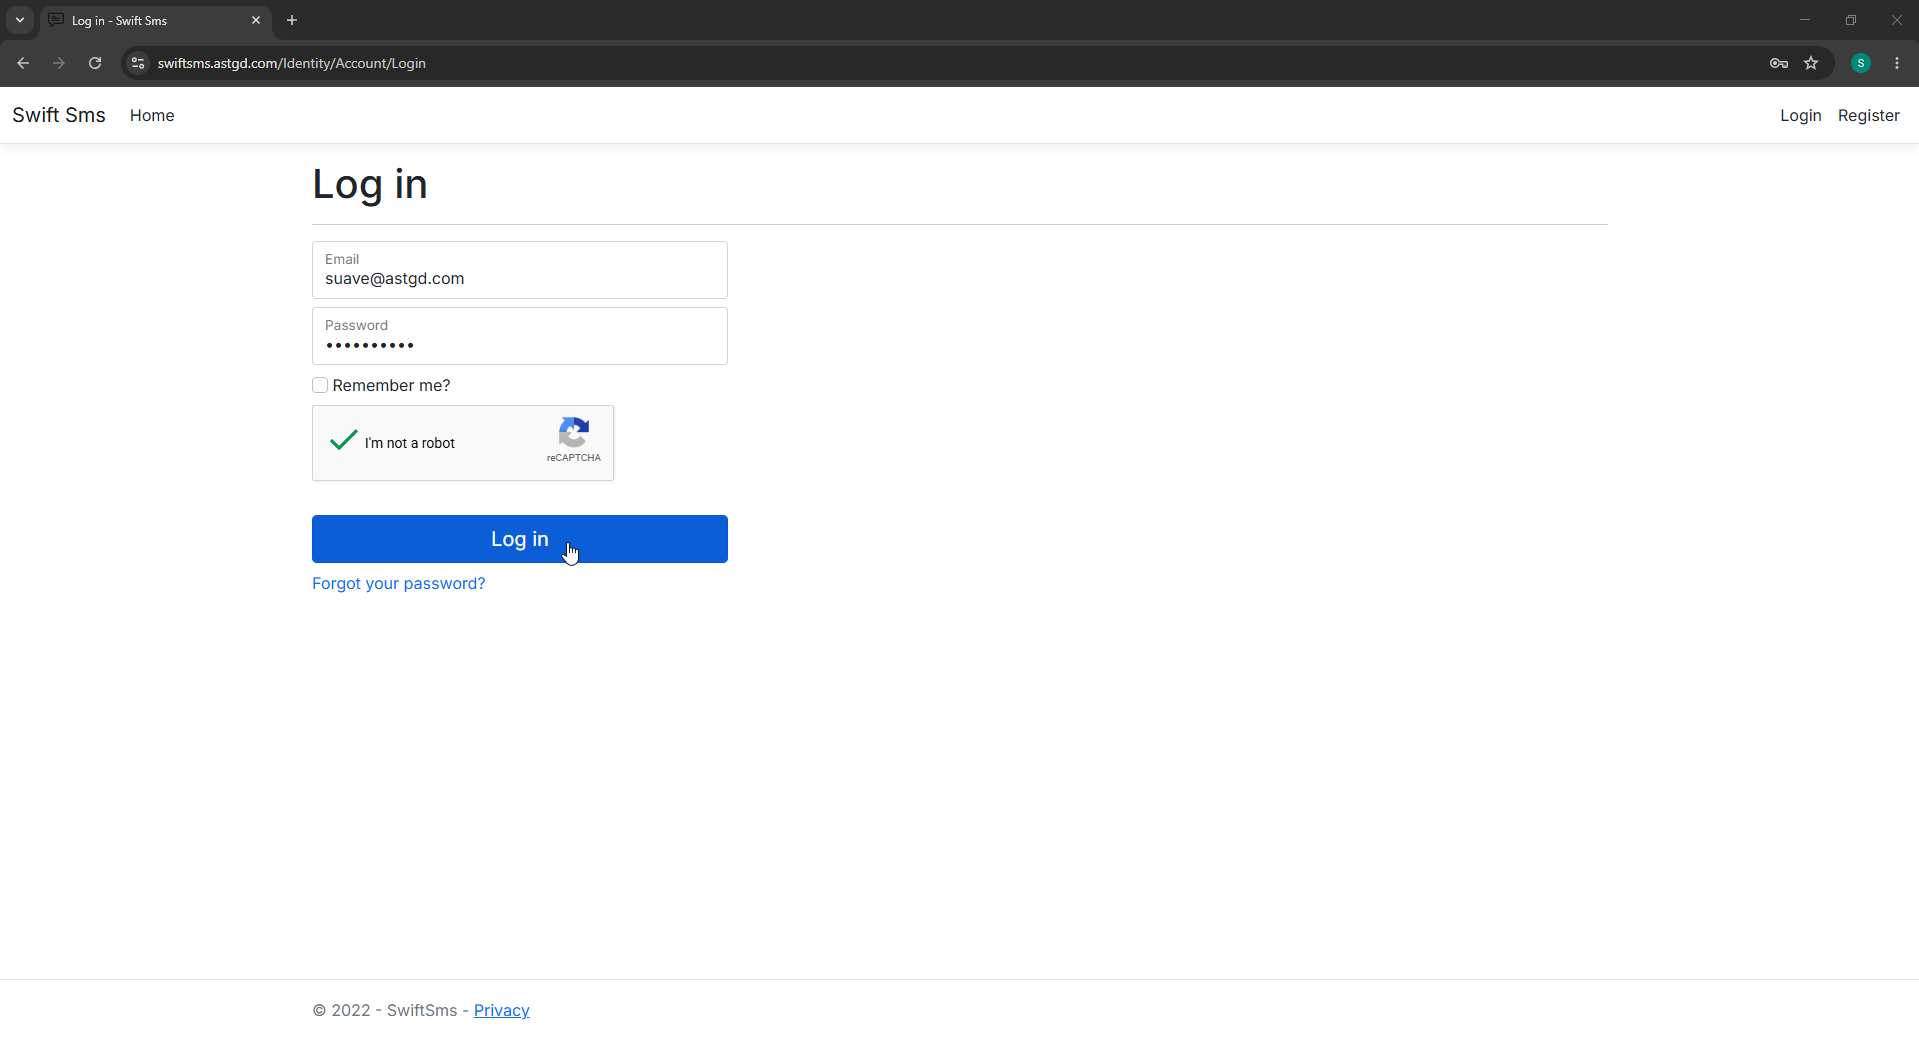Viewport: 1919px width, 1040px height.
Task: Go to Home in navigation bar
Action: pos(152,115)
